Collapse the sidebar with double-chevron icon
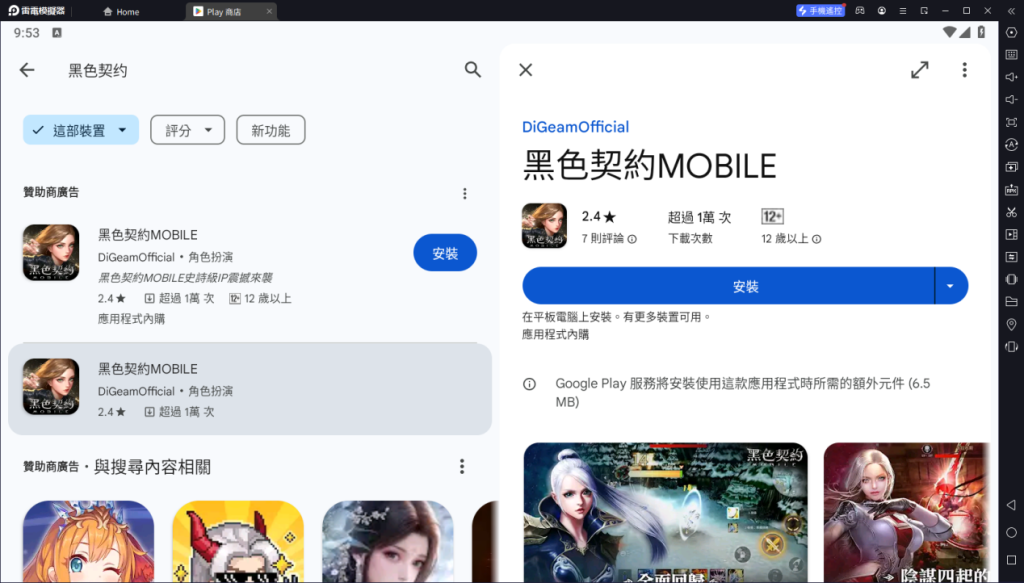 pos(1012,10)
